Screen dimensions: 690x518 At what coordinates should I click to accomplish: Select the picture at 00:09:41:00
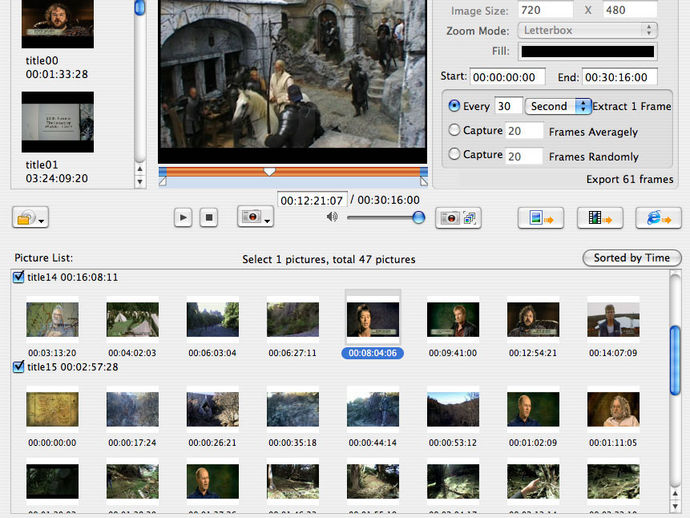(453, 320)
